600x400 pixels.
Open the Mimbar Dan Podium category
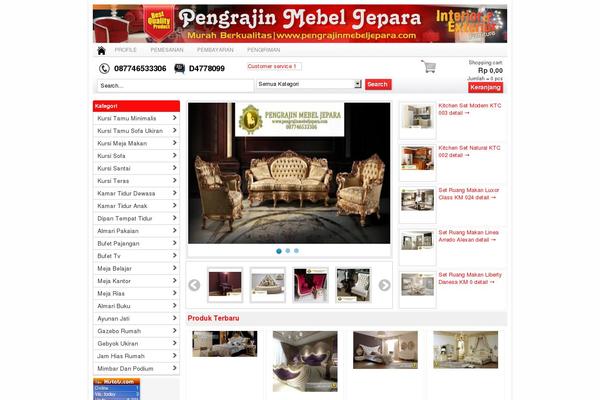click(x=136, y=368)
